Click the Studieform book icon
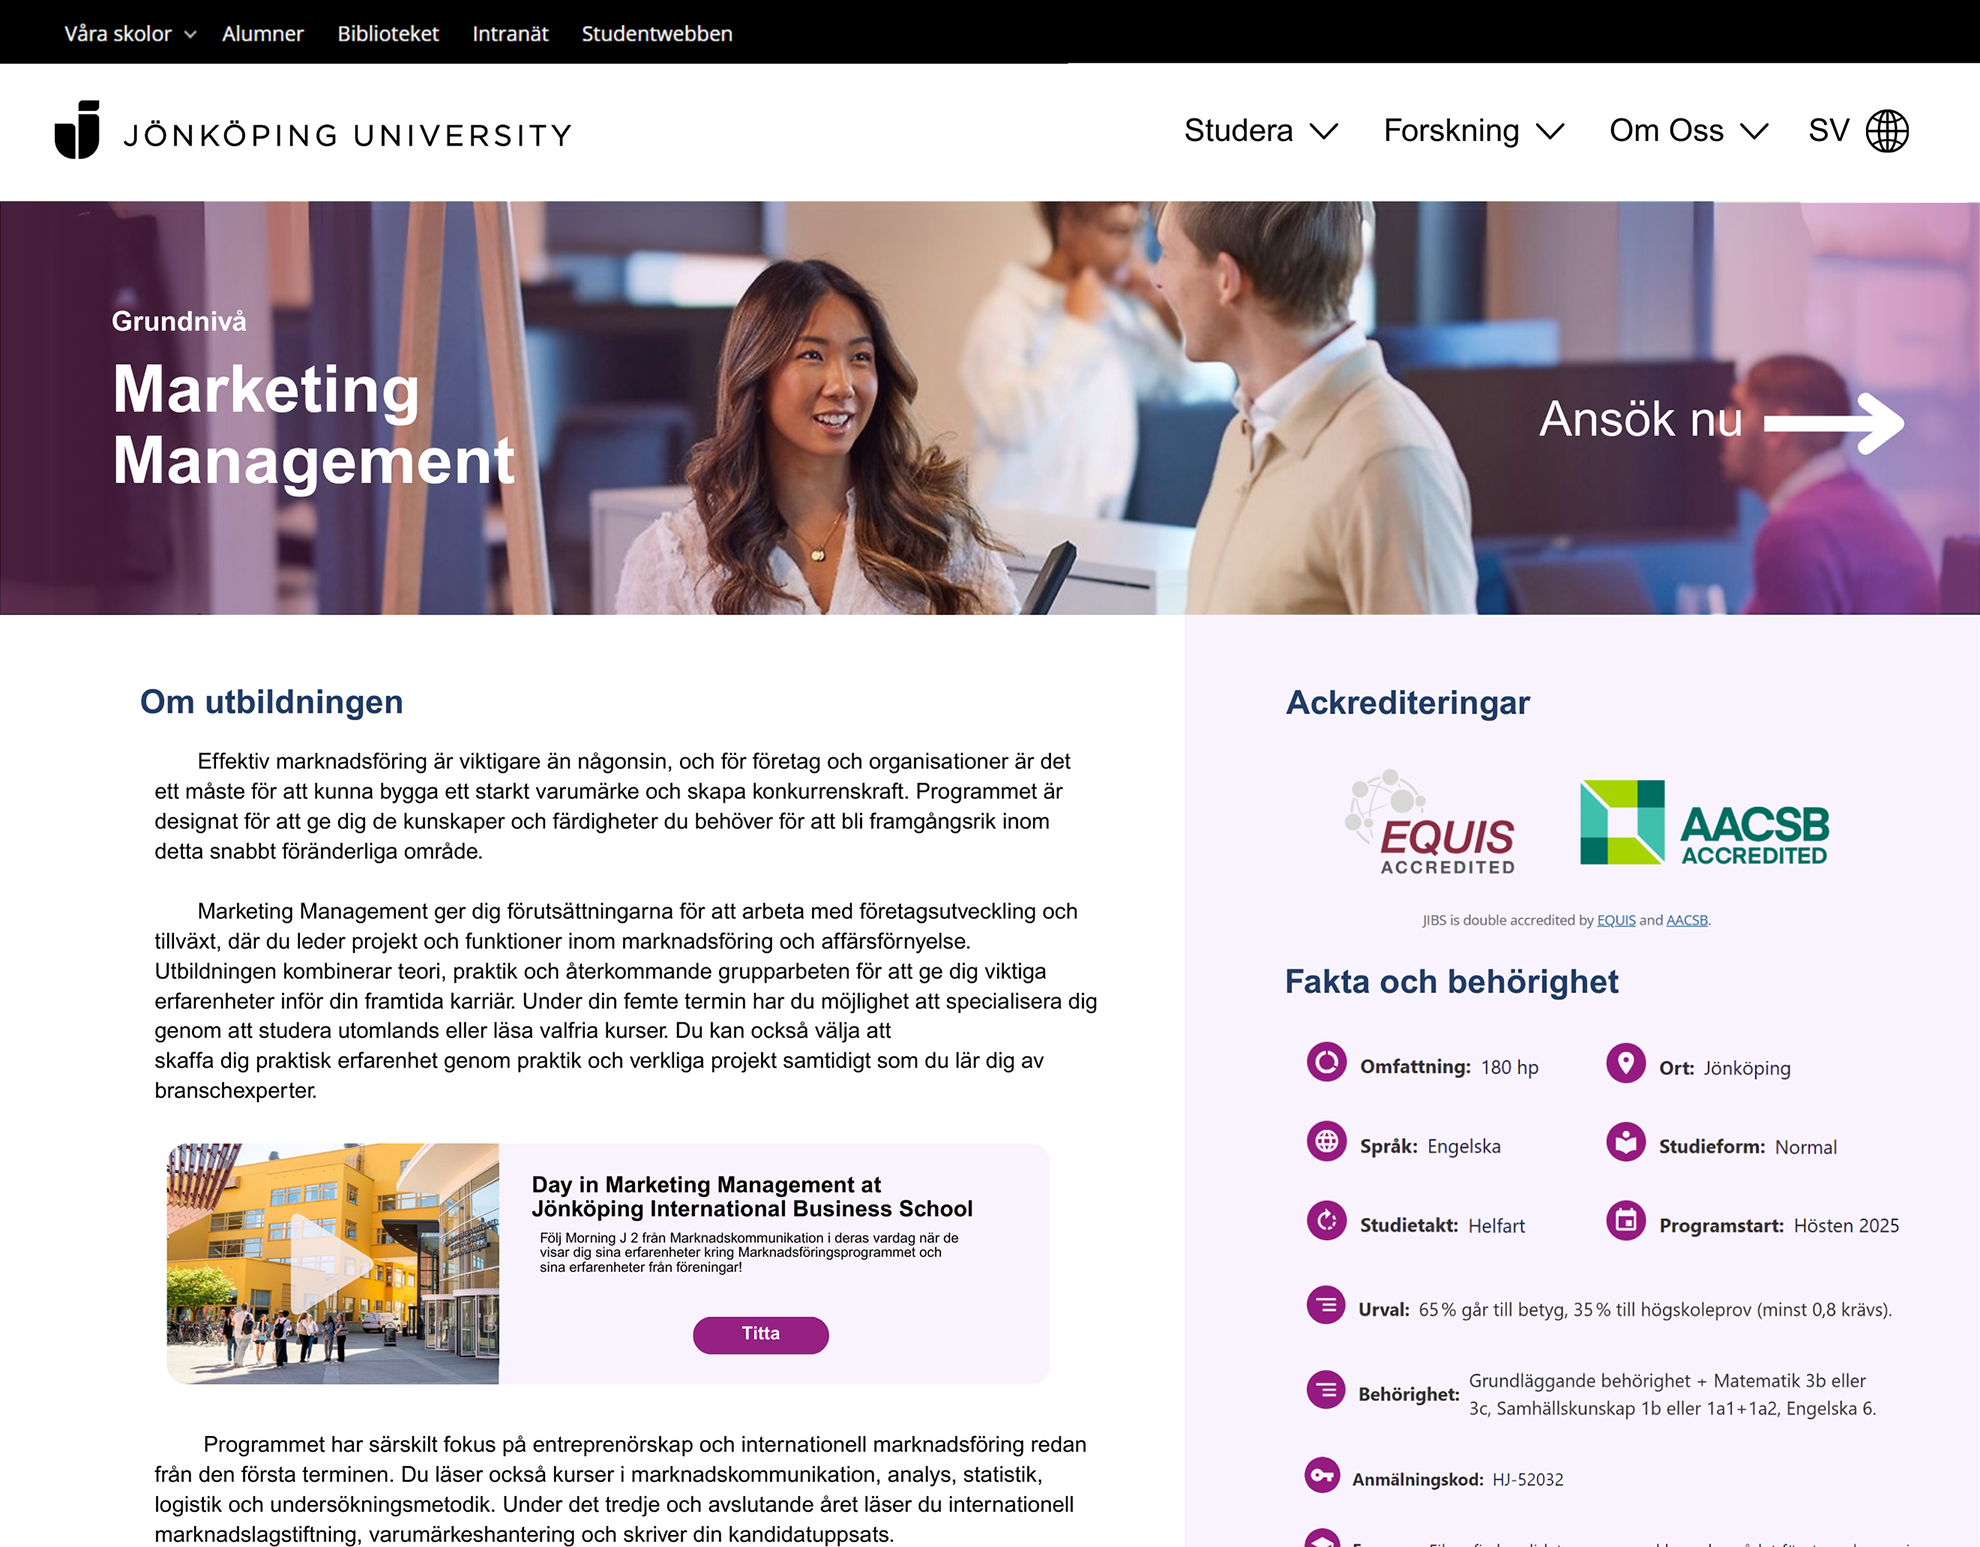 [x=1625, y=1142]
